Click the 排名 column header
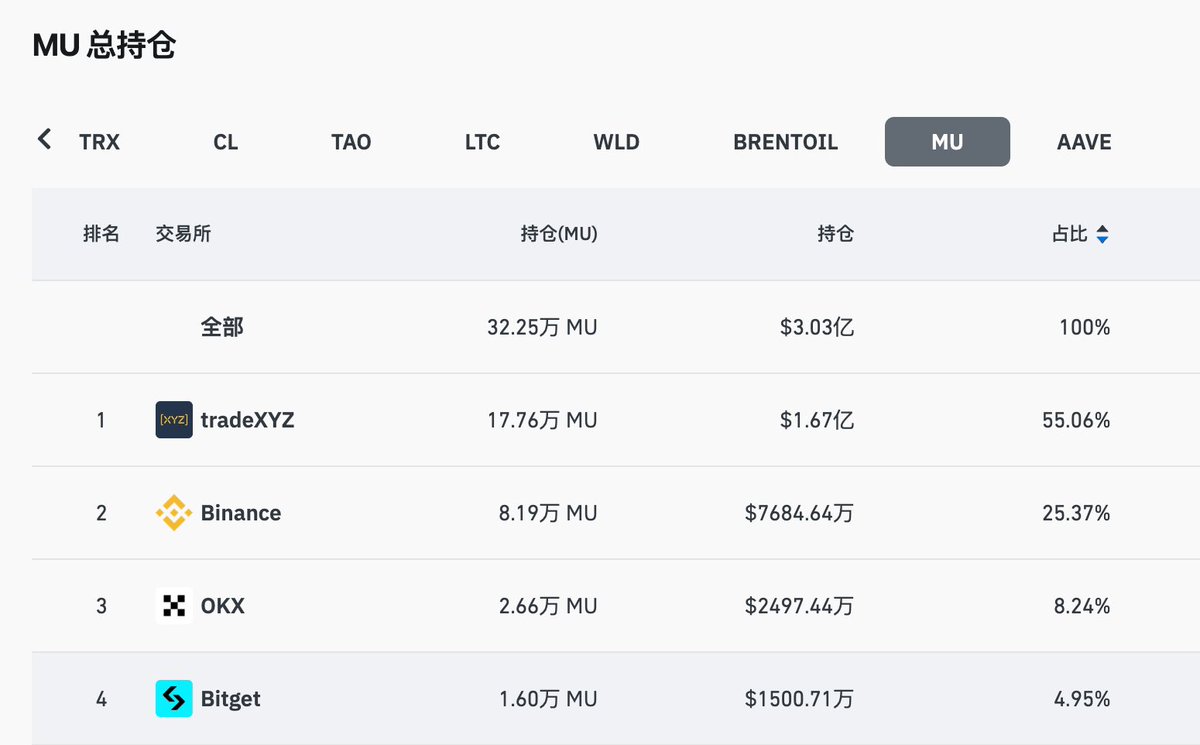The height and width of the screenshot is (745, 1200). [101, 234]
